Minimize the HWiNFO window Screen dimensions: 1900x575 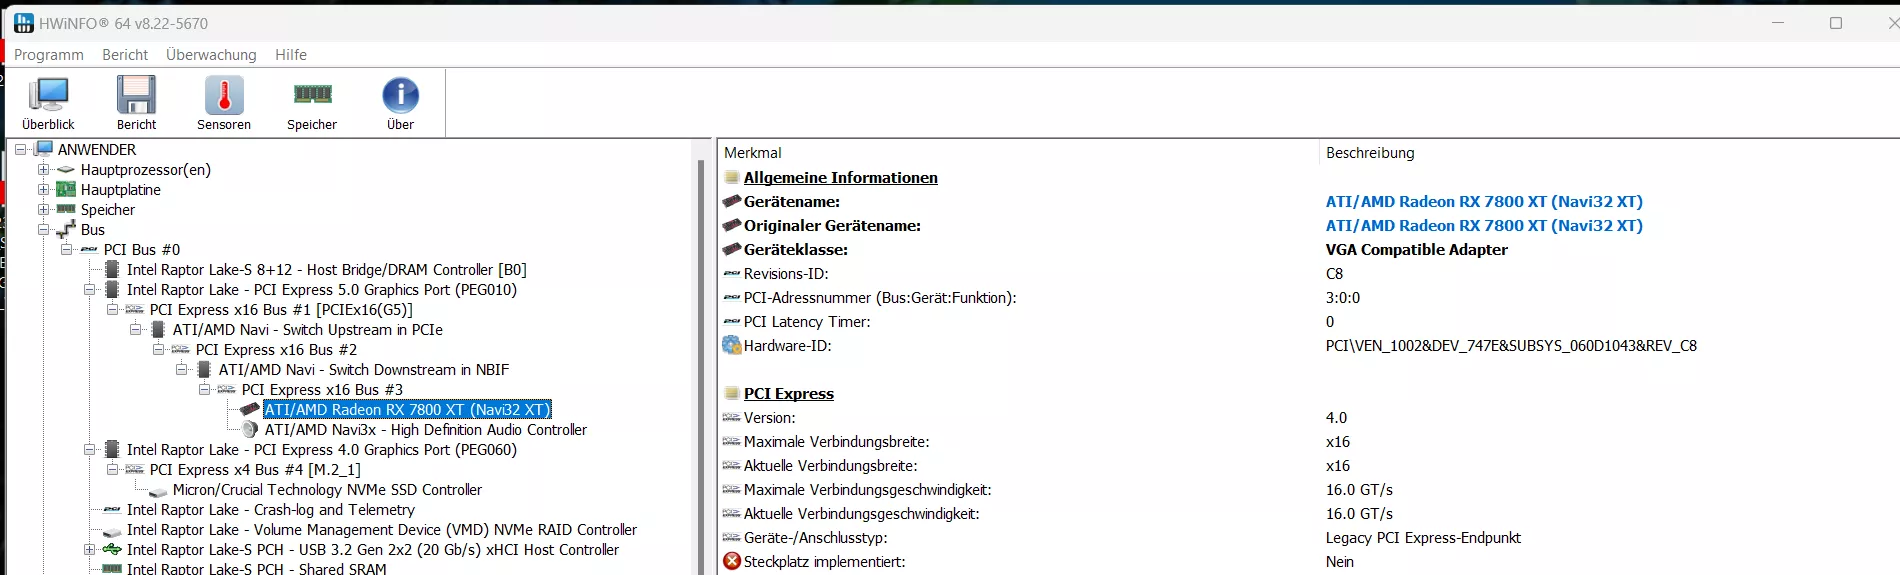(1778, 22)
